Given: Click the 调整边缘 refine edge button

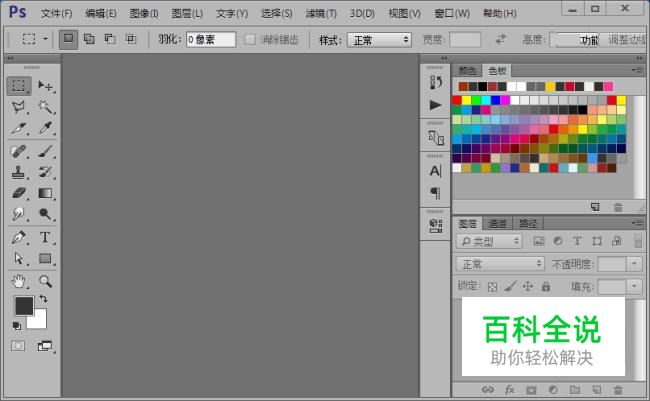Looking at the screenshot, I should pyautogui.click(x=624, y=40).
